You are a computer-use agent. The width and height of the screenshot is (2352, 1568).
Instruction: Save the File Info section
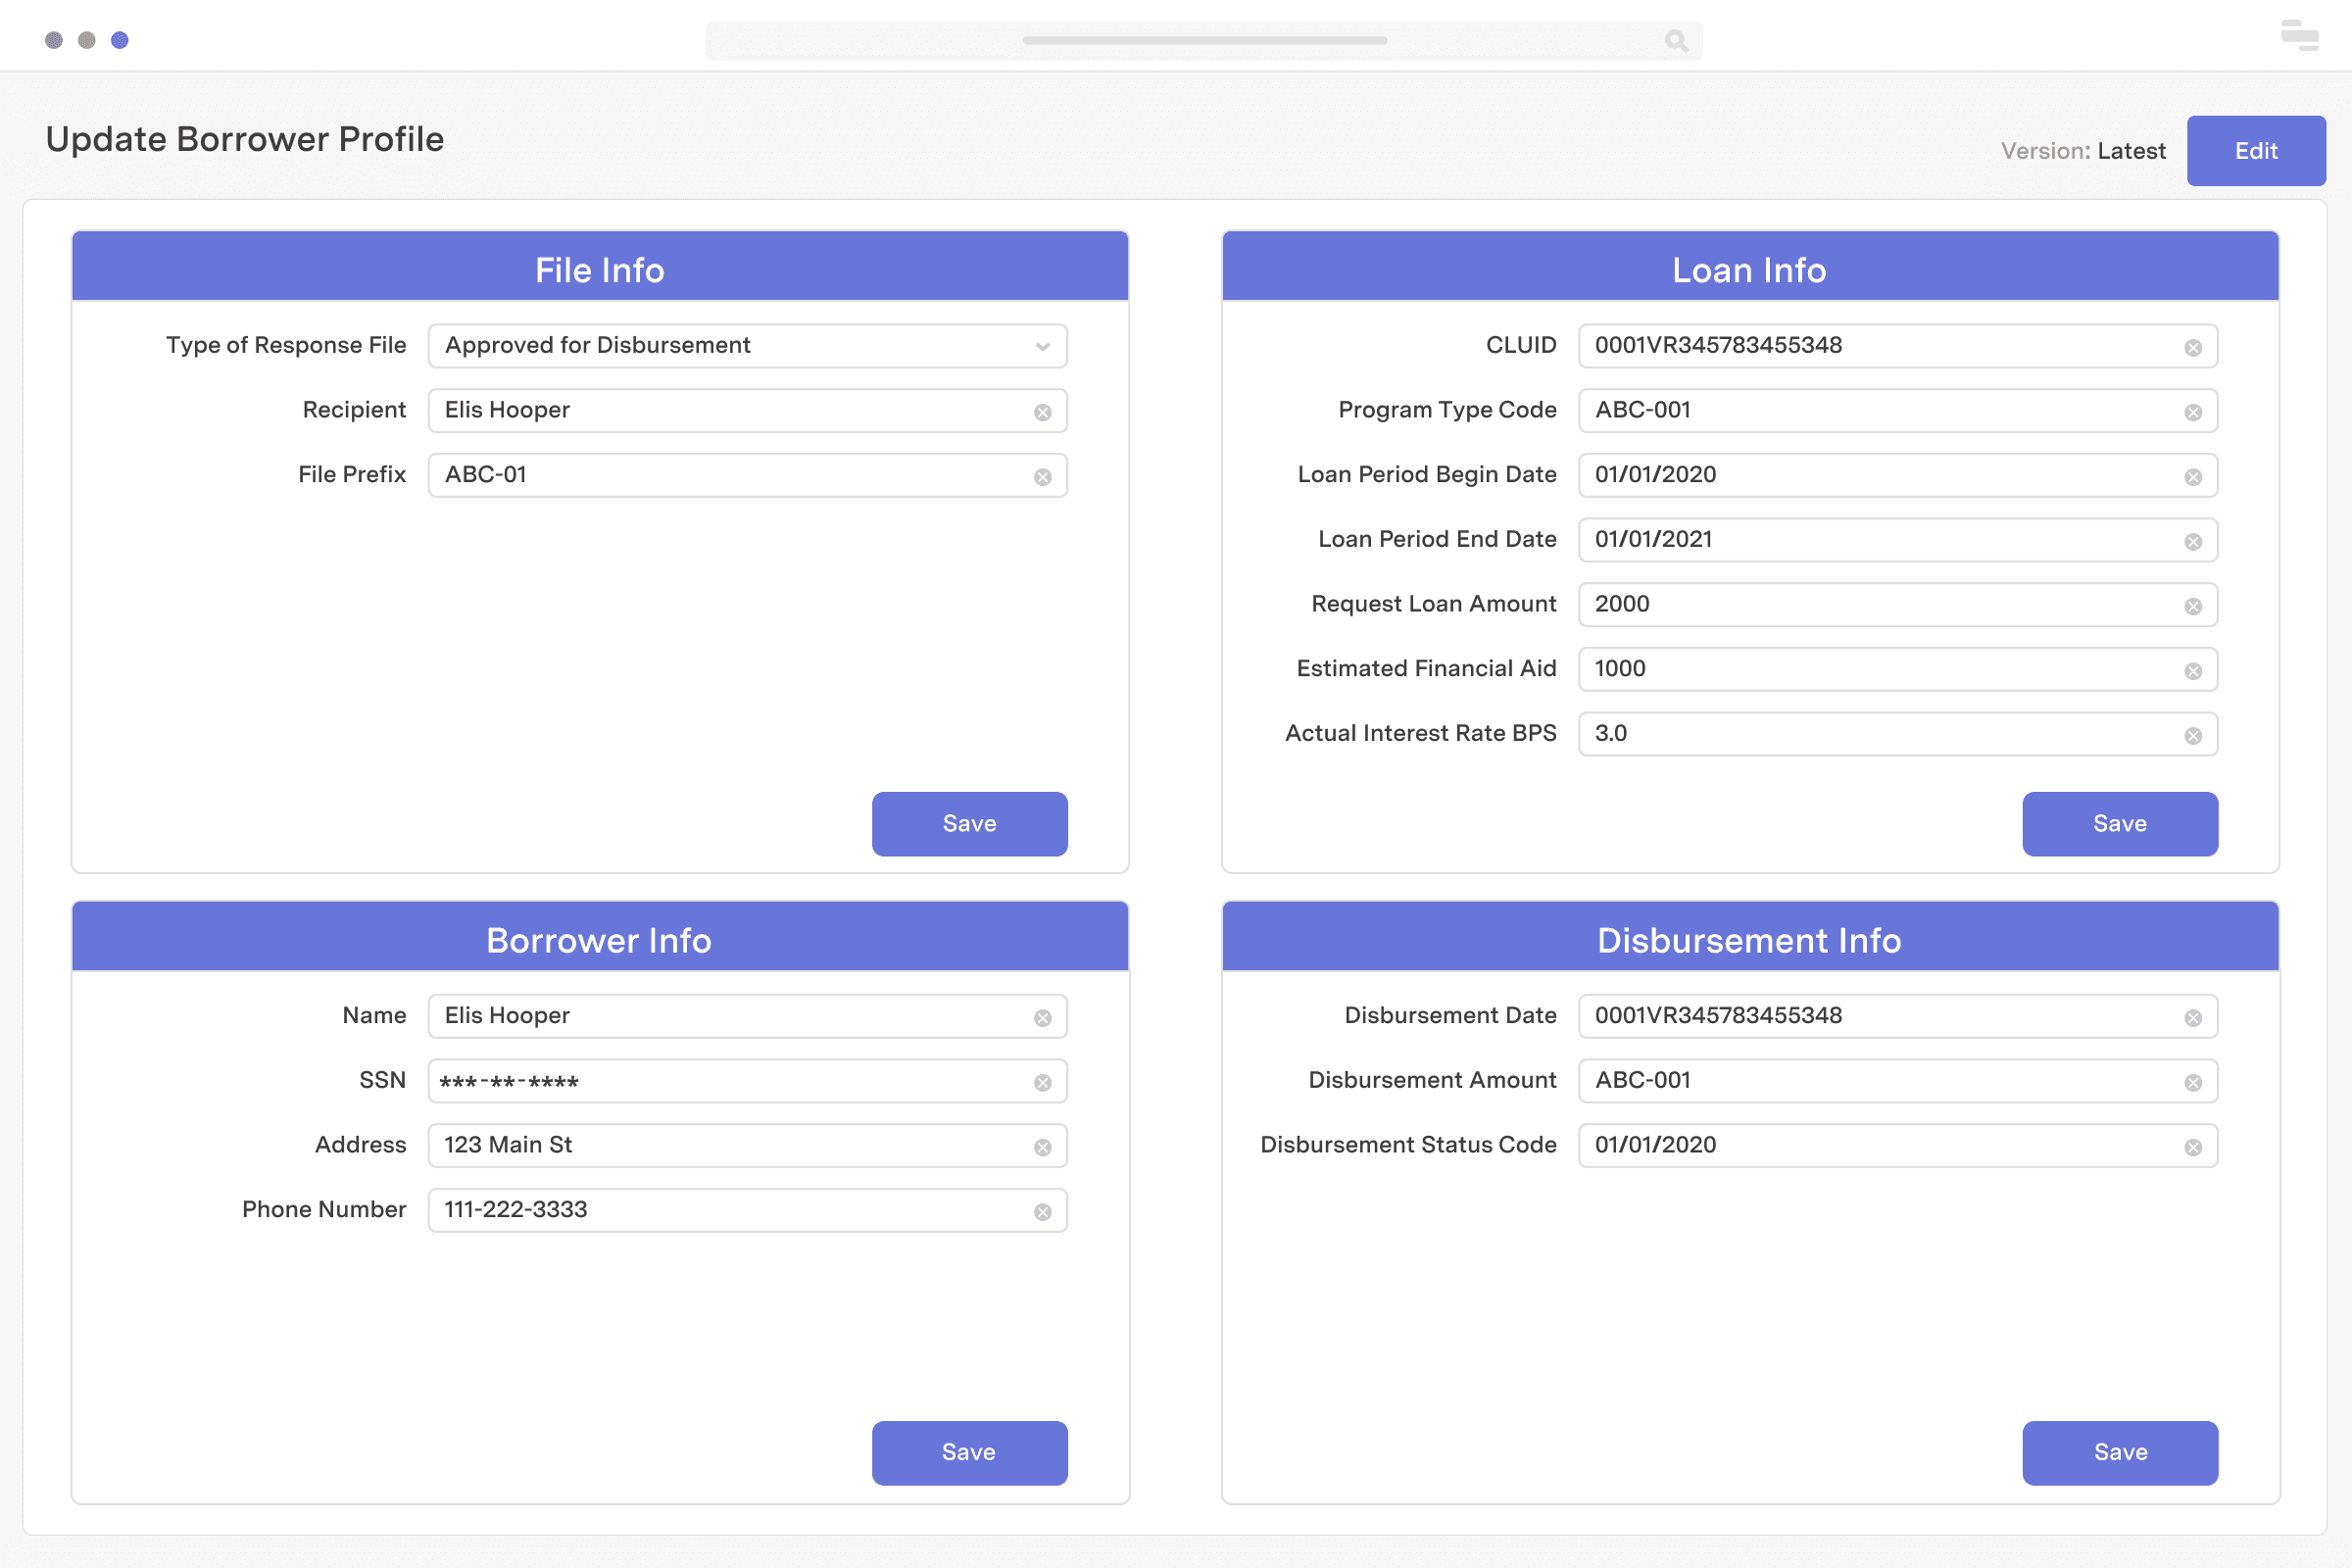pos(968,823)
